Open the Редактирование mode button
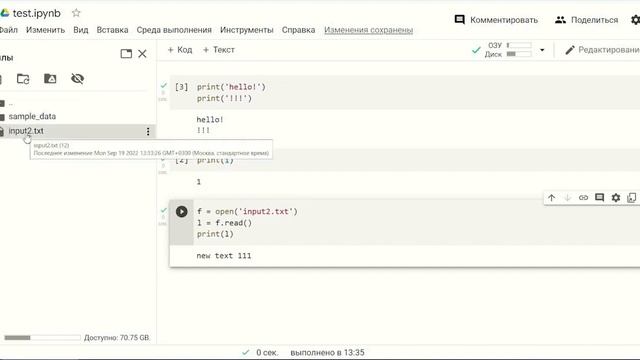The height and width of the screenshot is (360, 640). (602, 50)
